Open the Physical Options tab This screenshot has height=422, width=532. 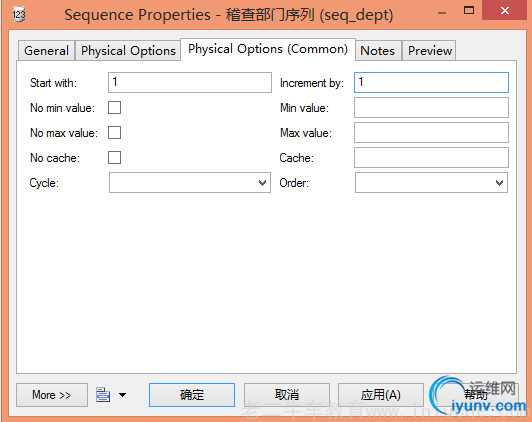point(128,51)
